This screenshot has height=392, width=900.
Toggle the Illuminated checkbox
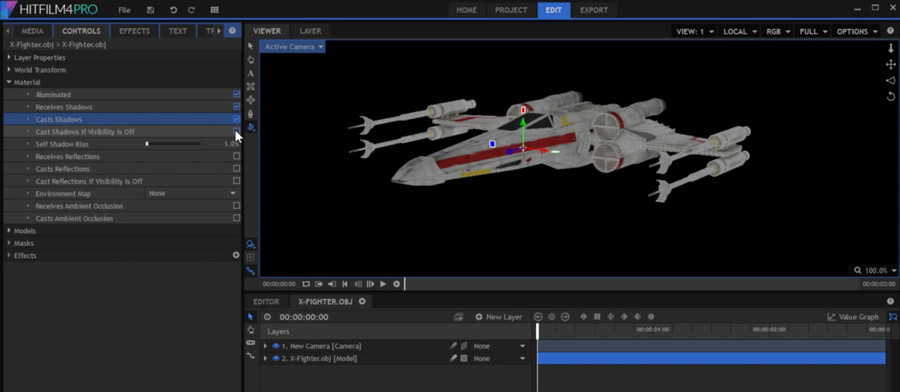(236, 94)
